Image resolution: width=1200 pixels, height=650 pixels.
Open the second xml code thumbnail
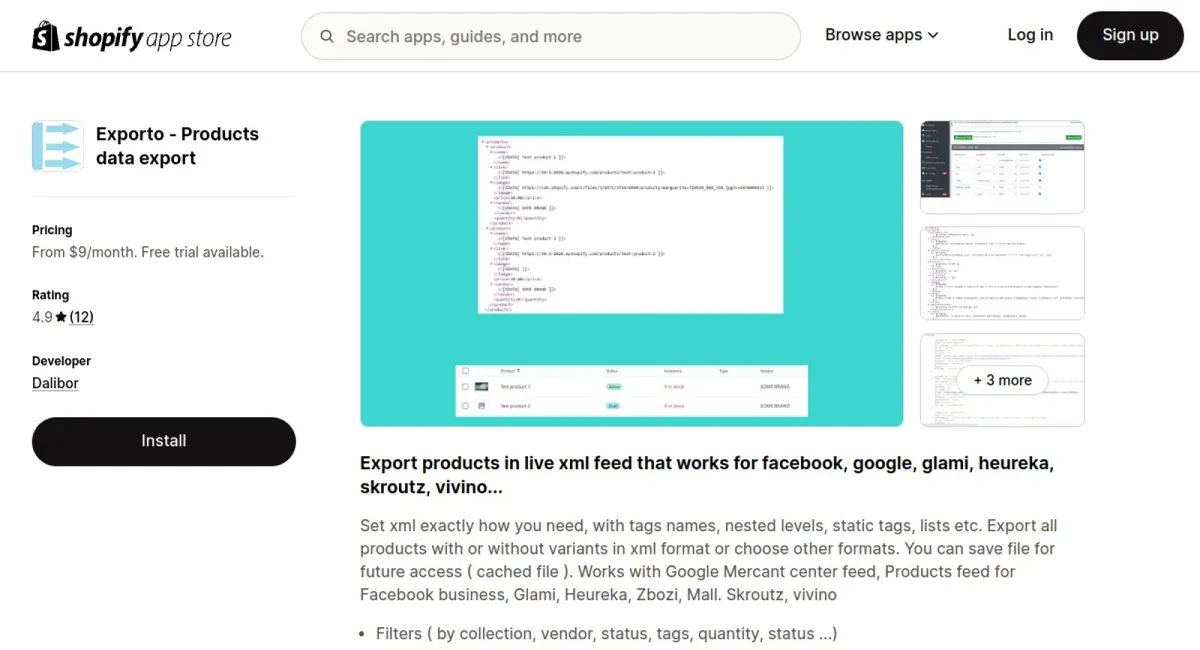click(1002, 273)
